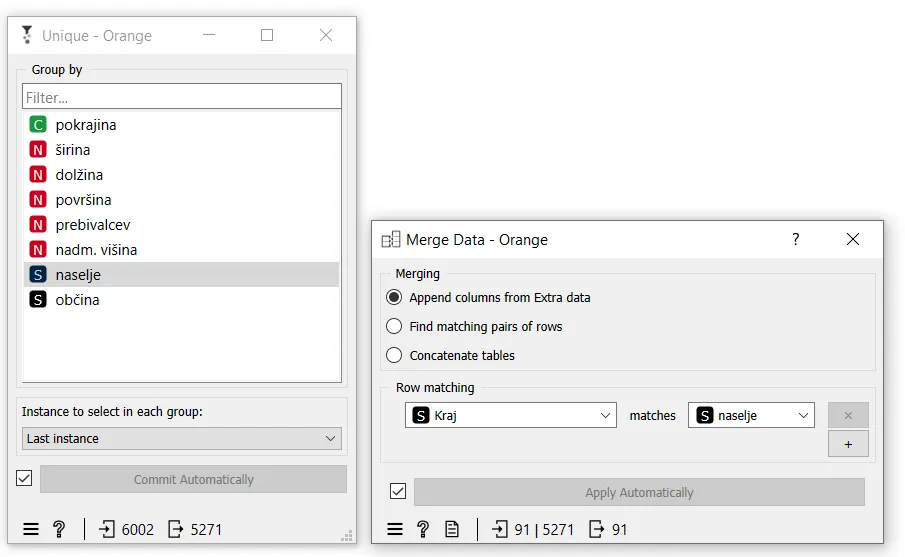Select občina string variable

[x=181, y=300]
